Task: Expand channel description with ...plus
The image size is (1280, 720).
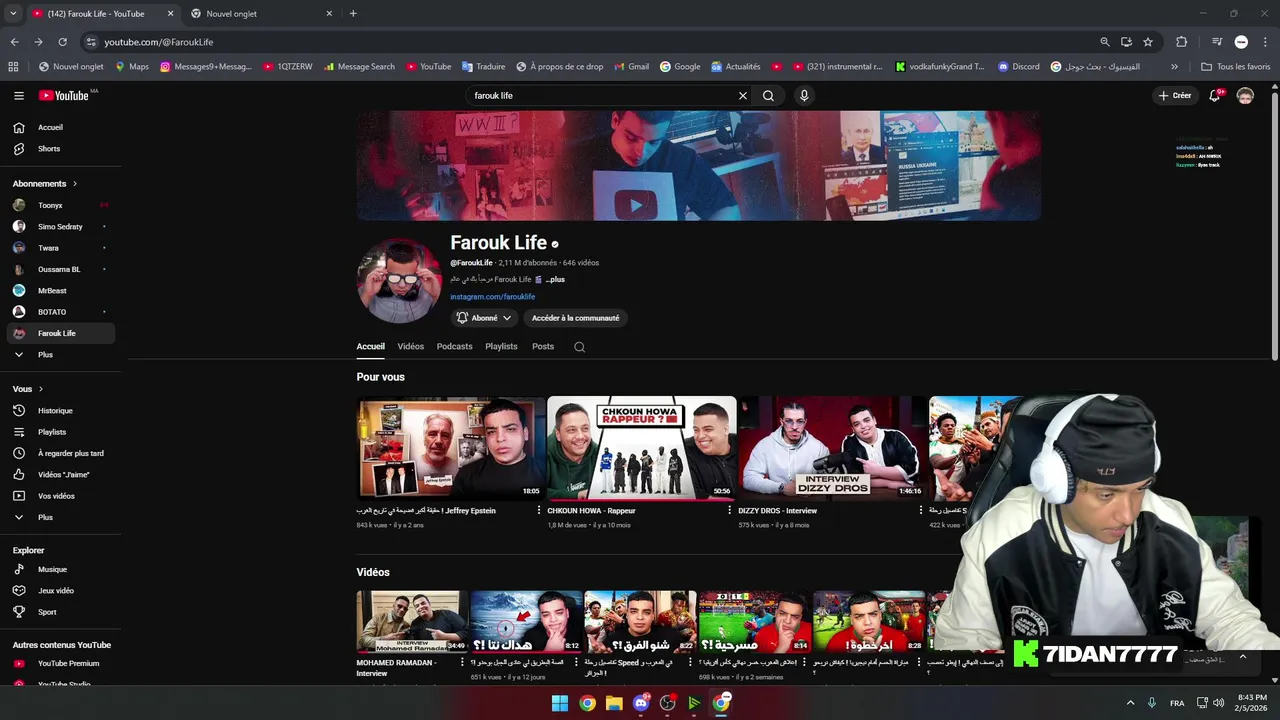Action: tap(555, 280)
